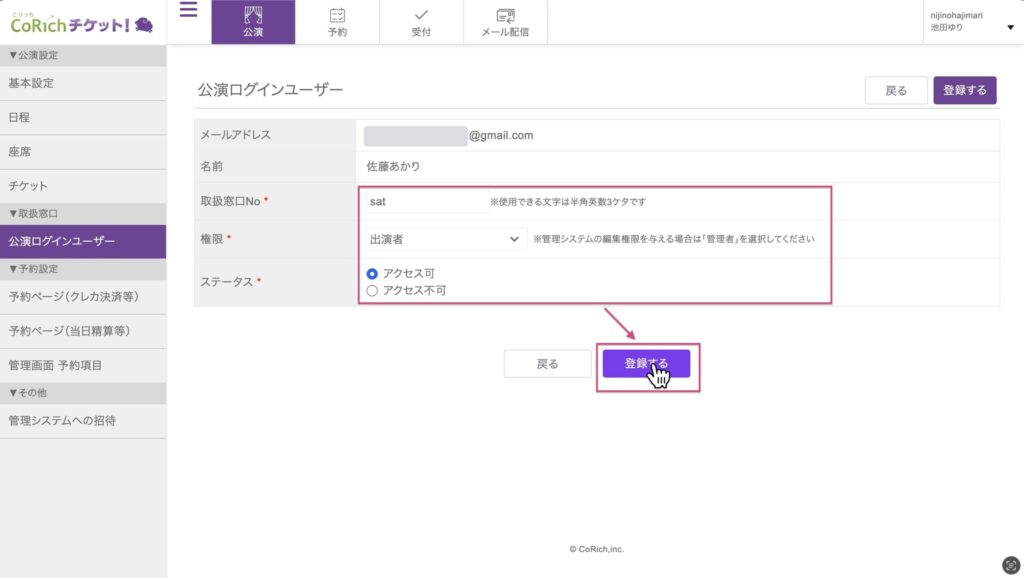1024x578 pixels.
Task: Select the アクセス可 radio button
Action: pyautogui.click(x=373, y=273)
